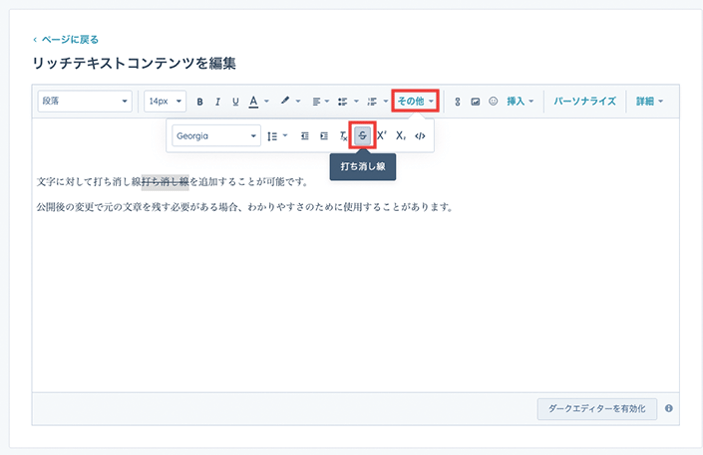This screenshot has height=455, width=703.
Task: Expand the bulleted list style arrow
Action: point(356,101)
